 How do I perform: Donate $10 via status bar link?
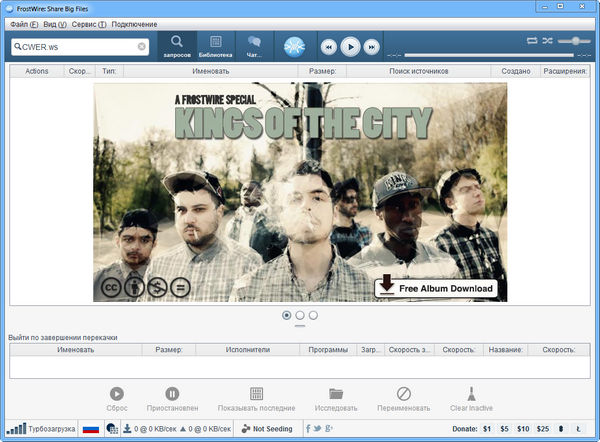pos(522,428)
